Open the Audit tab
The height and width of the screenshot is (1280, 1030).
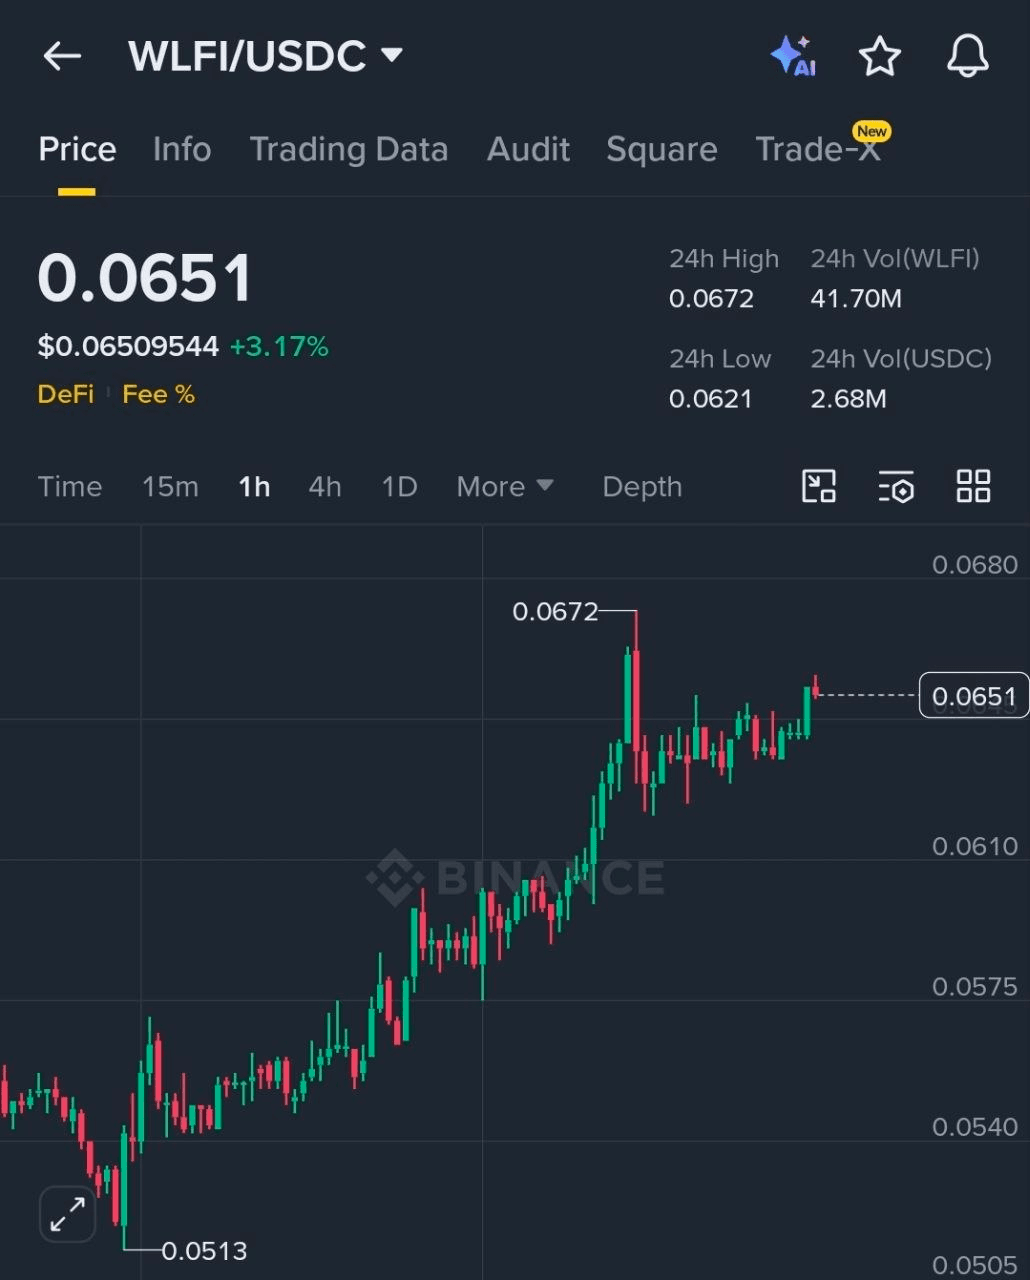point(529,150)
